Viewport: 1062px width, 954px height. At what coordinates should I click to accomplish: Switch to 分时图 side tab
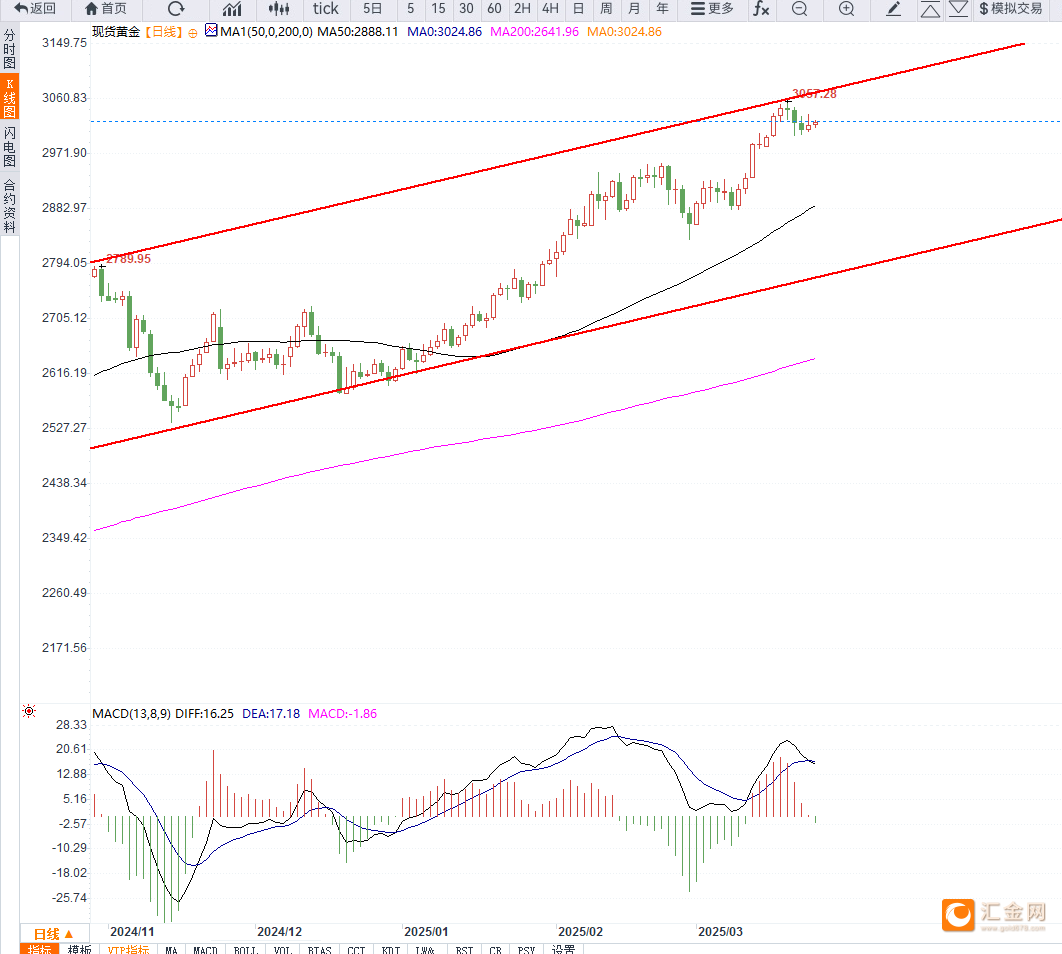tap(9, 49)
